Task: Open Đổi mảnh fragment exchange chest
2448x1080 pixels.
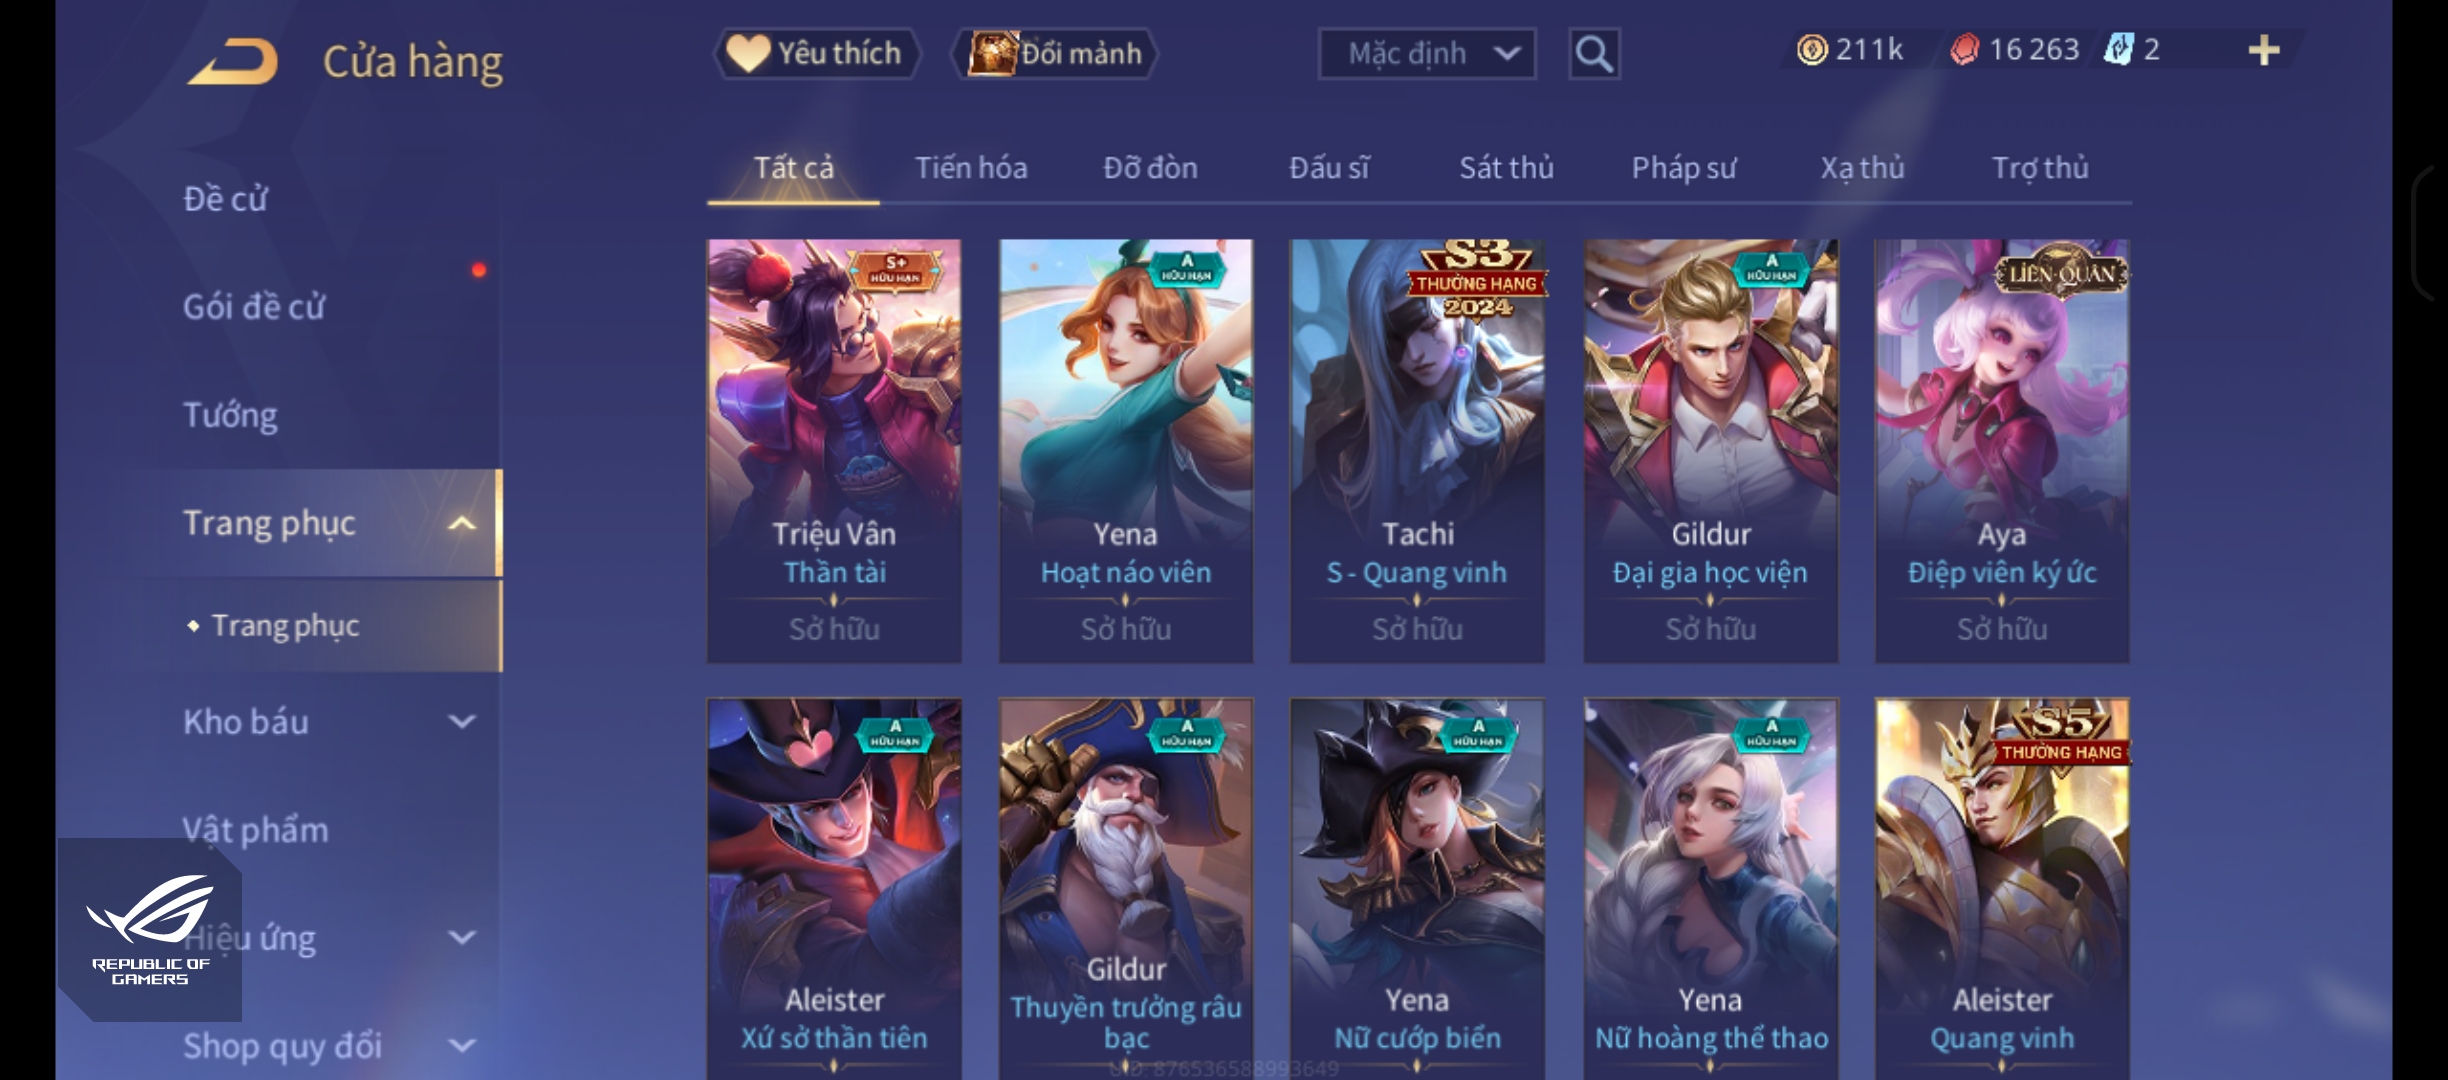Action: [x=1054, y=53]
